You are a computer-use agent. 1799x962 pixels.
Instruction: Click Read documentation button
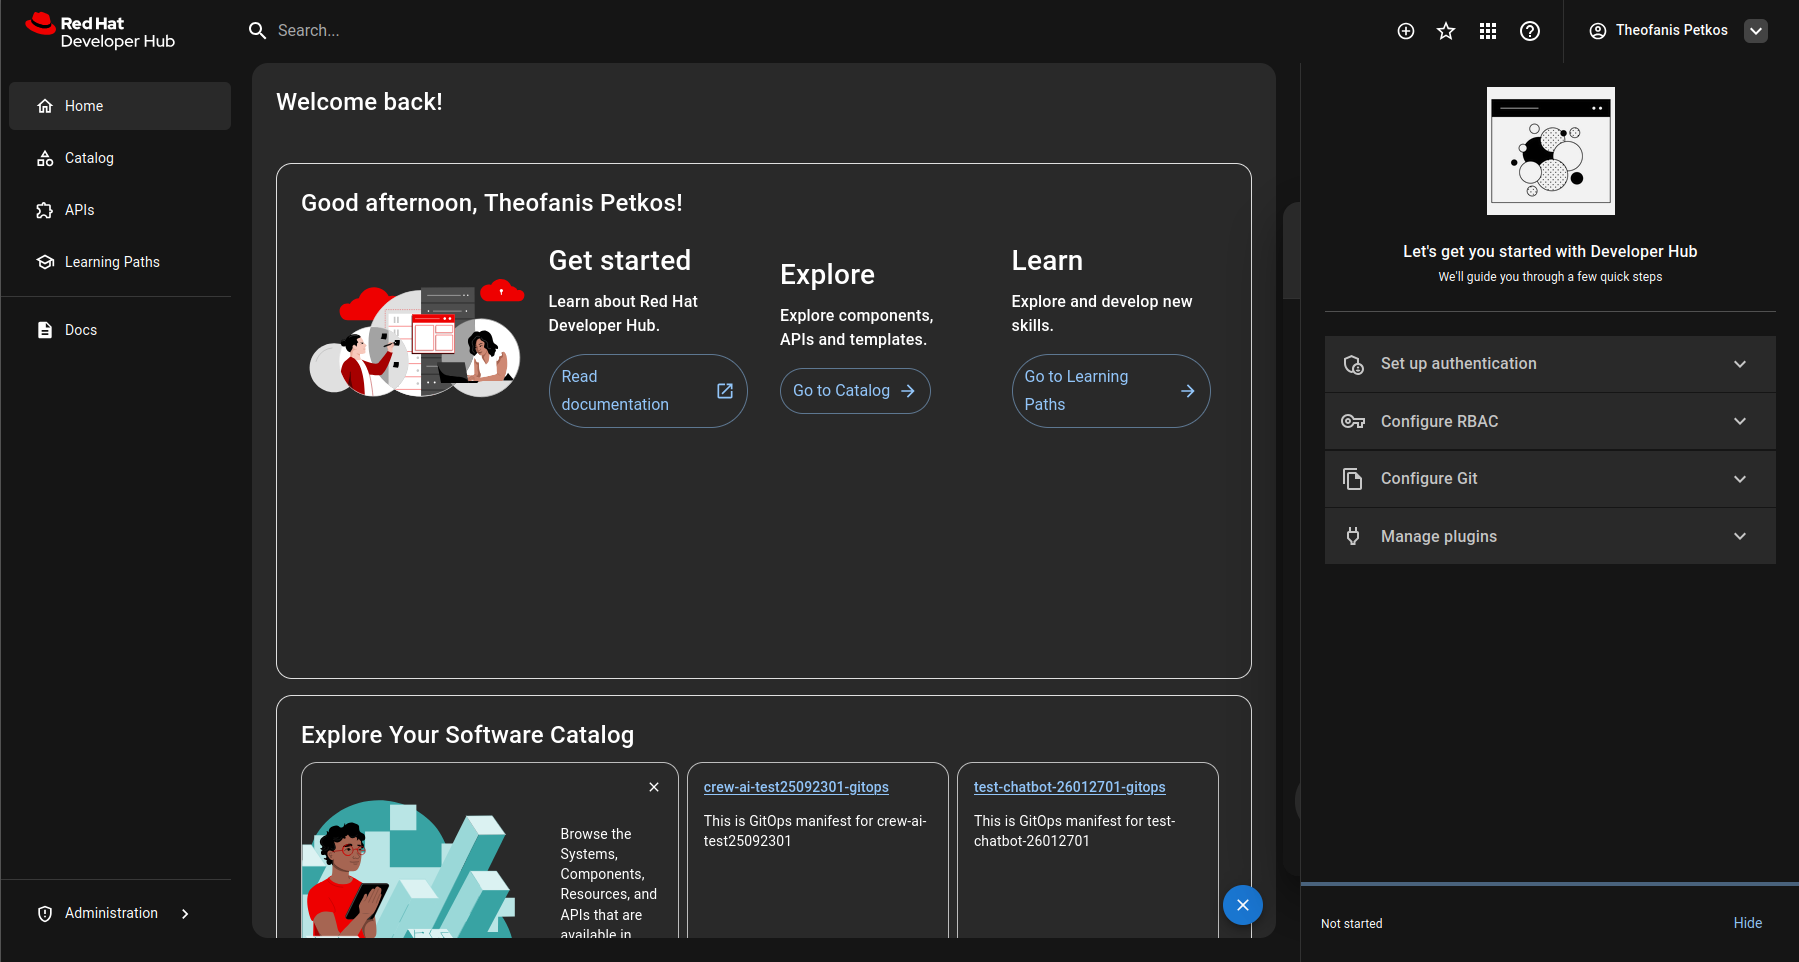click(648, 391)
